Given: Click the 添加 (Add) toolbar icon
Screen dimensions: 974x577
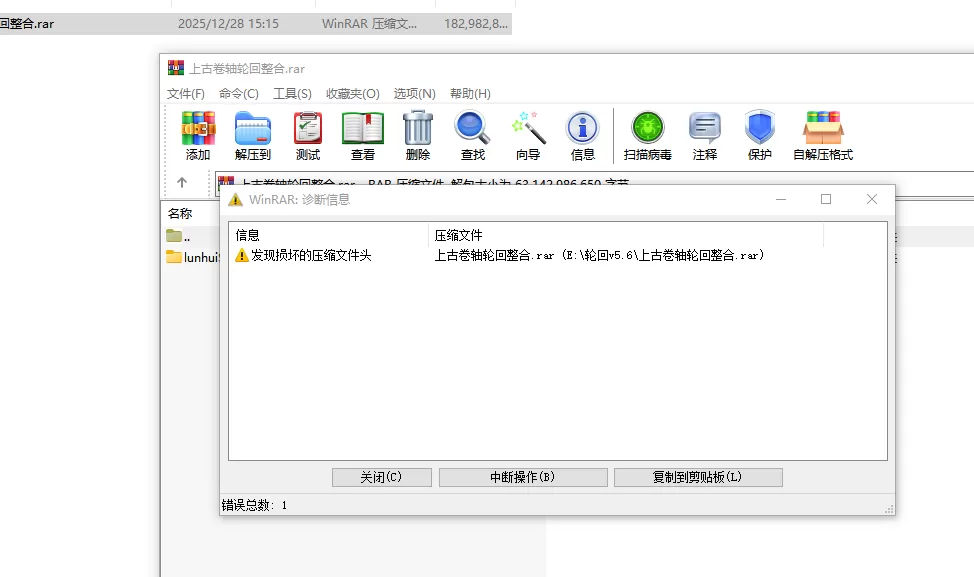Looking at the screenshot, I should (198, 135).
